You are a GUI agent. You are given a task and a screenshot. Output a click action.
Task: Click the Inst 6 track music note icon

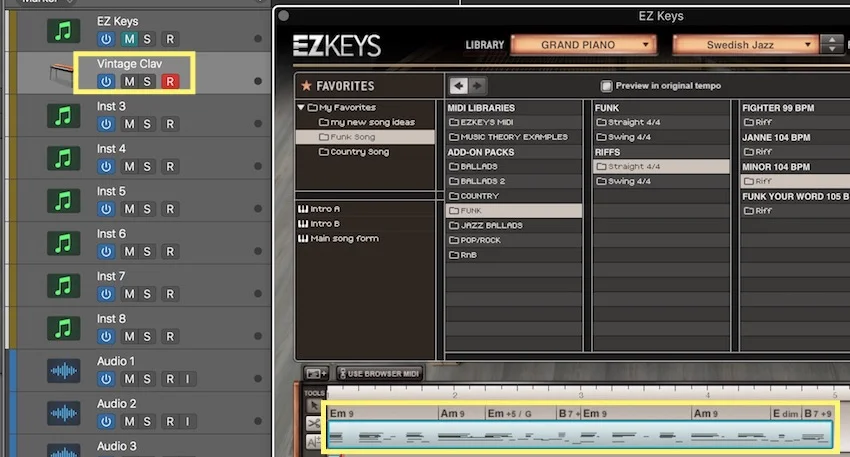63,243
